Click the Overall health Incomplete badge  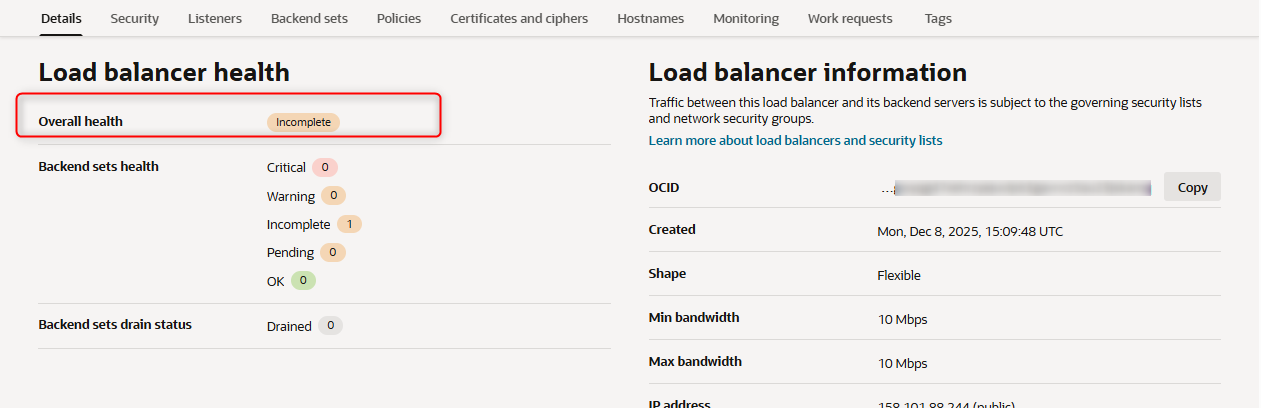tap(303, 122)
